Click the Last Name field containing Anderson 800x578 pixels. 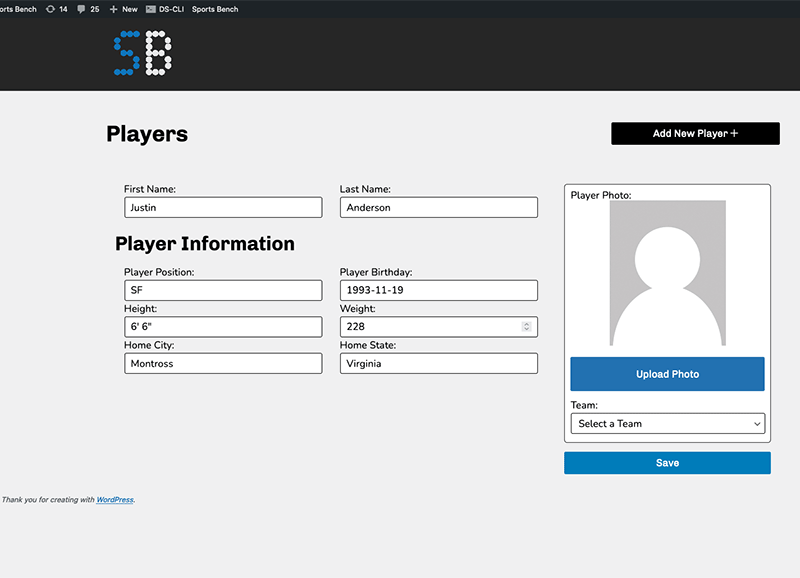(x=439, y=207)
